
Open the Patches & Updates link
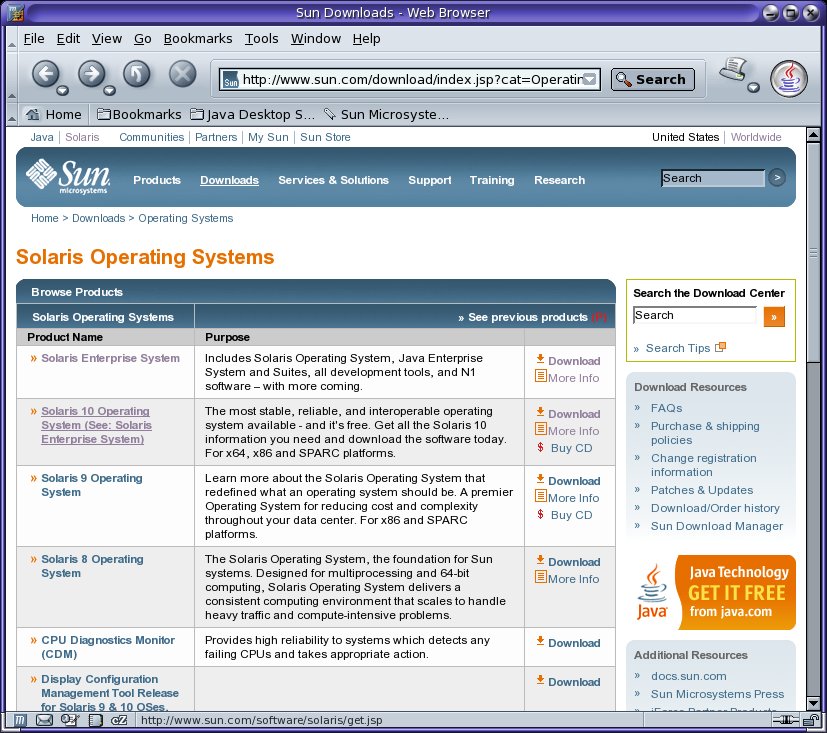pos(701,490)
